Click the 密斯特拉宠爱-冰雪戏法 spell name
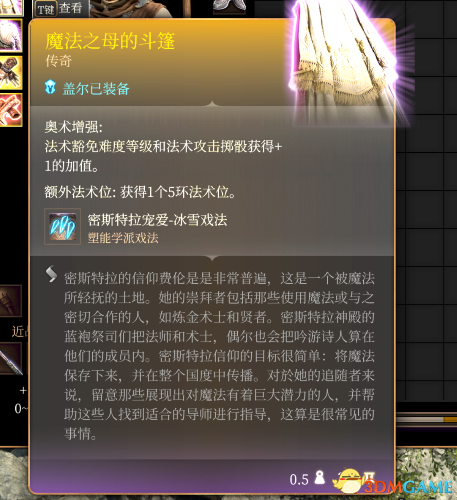This screenshot has height=500, width=457. [157, 220]
